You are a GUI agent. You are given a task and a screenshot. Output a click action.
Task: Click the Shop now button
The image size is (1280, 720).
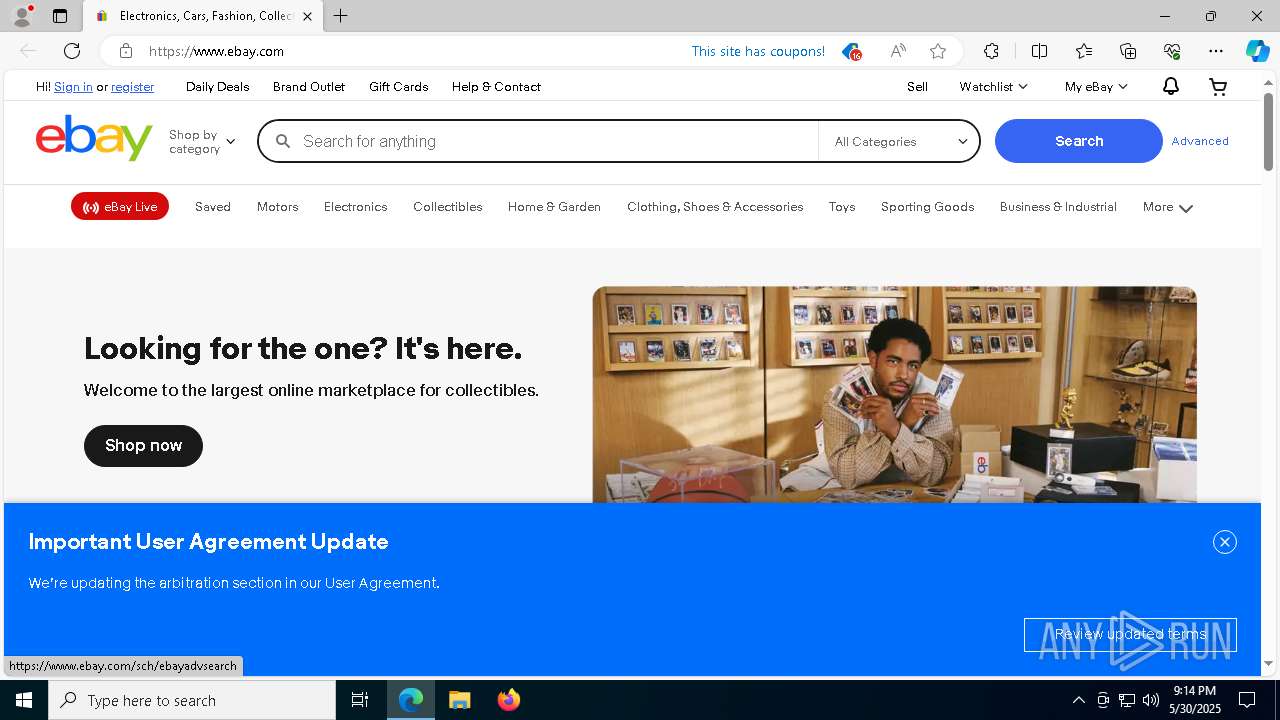[143, 446]
